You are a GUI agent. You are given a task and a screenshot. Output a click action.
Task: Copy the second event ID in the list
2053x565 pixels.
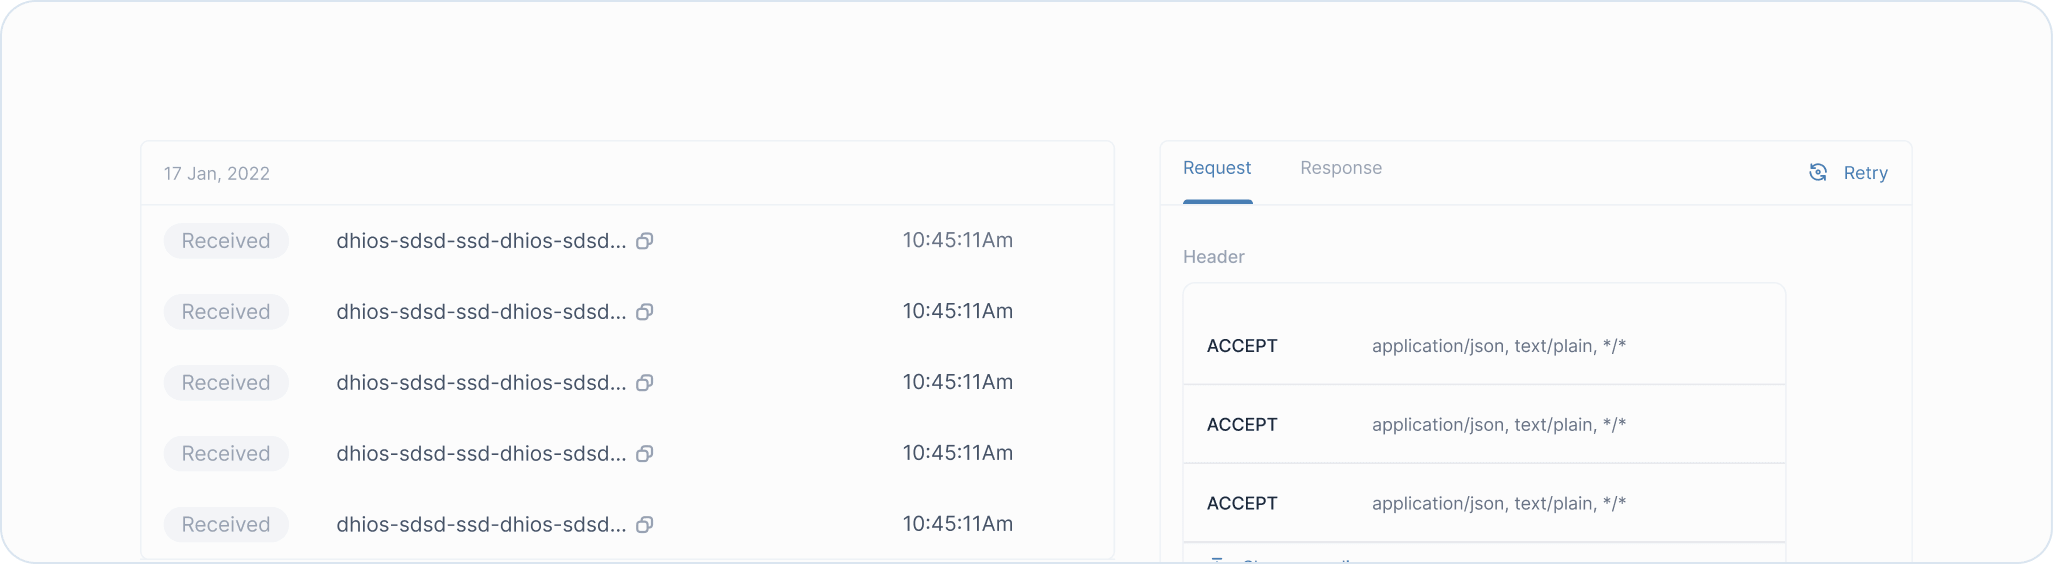[x=645, y=312]
